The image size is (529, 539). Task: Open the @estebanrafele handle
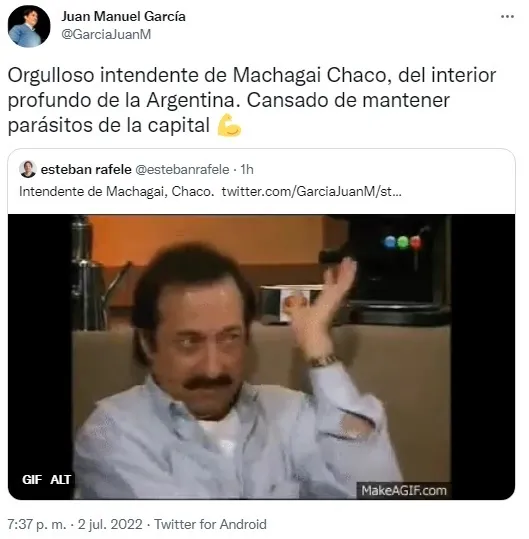click(182, 169)
